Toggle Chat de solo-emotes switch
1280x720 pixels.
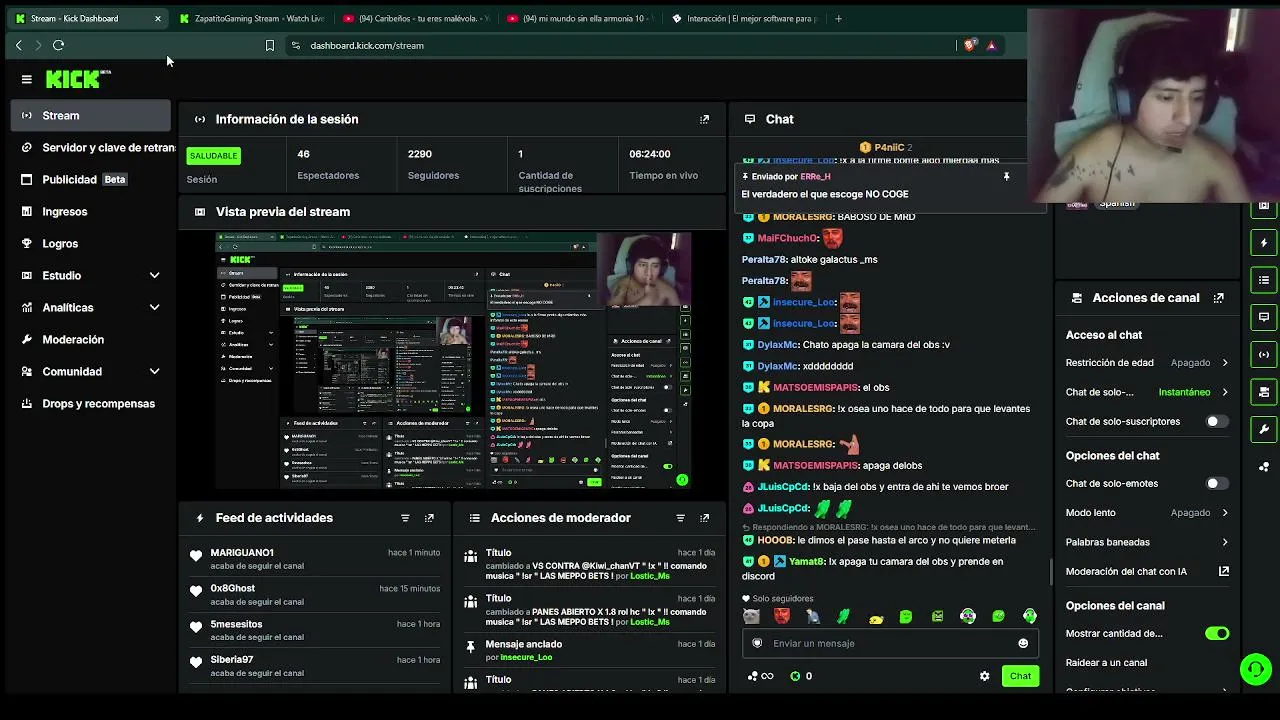point(1216,484)
